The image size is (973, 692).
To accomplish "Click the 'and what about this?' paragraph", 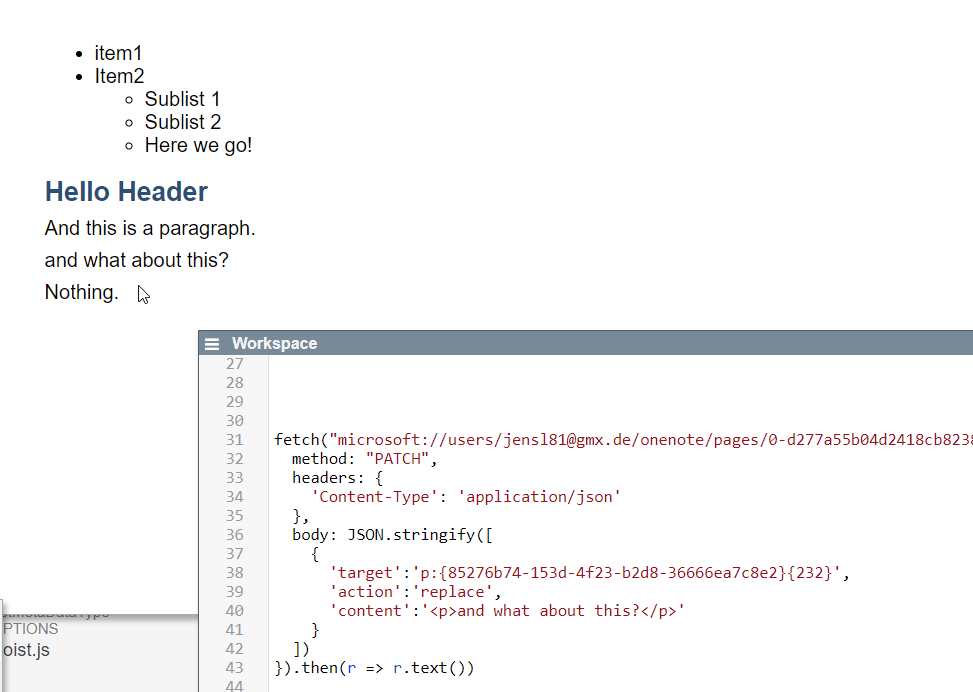I will (x=137, y=260).
